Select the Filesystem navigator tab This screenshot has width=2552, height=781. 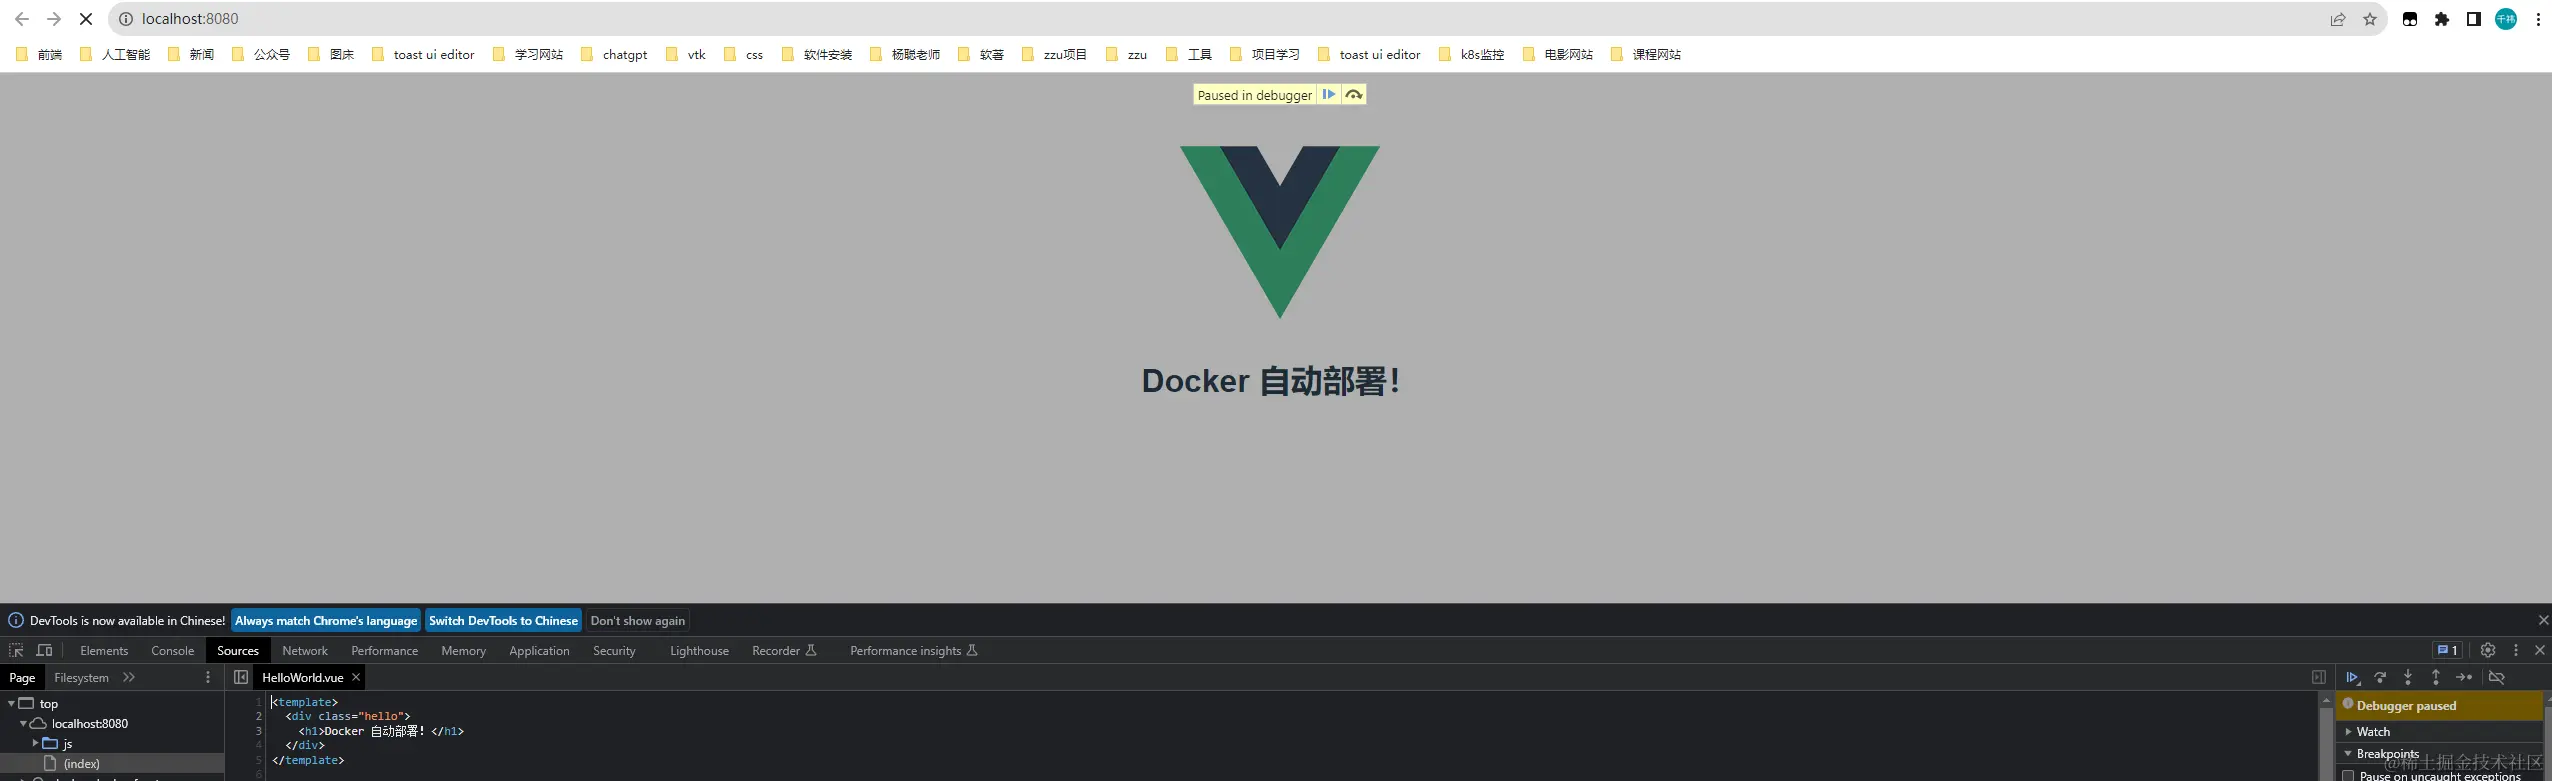81,677
